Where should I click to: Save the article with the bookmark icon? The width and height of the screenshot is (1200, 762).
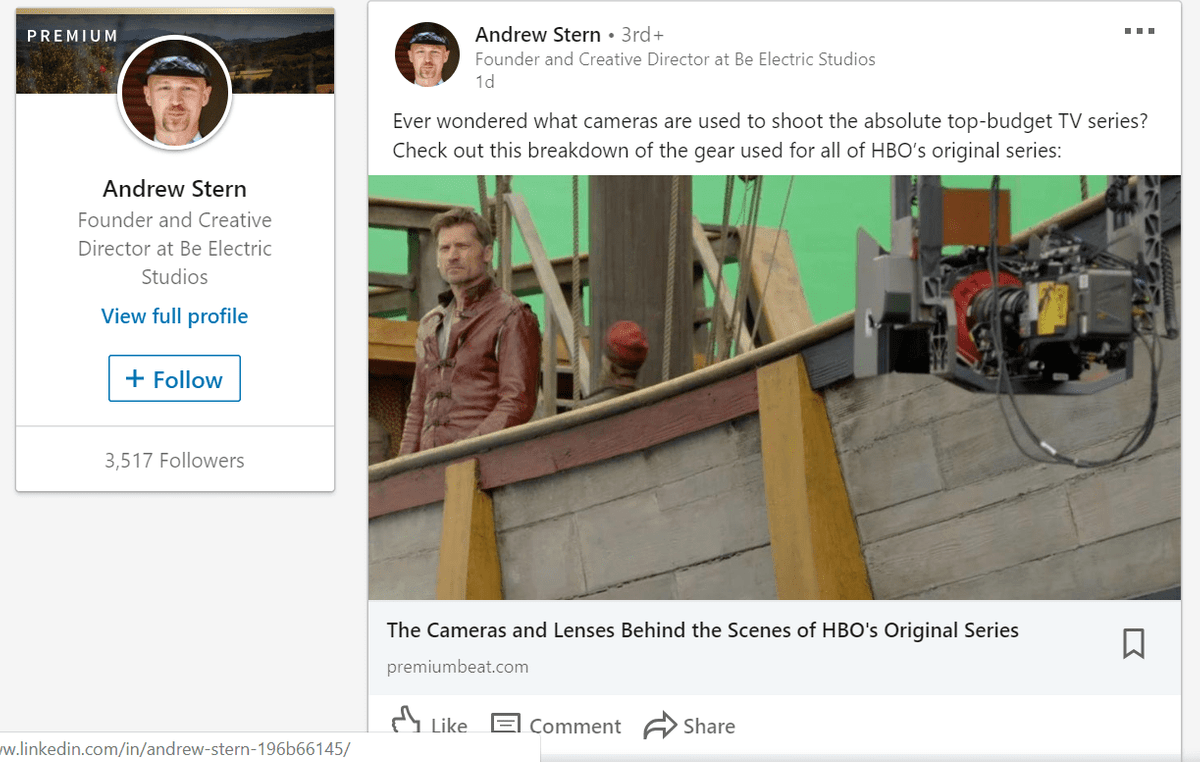[1133, 643]
